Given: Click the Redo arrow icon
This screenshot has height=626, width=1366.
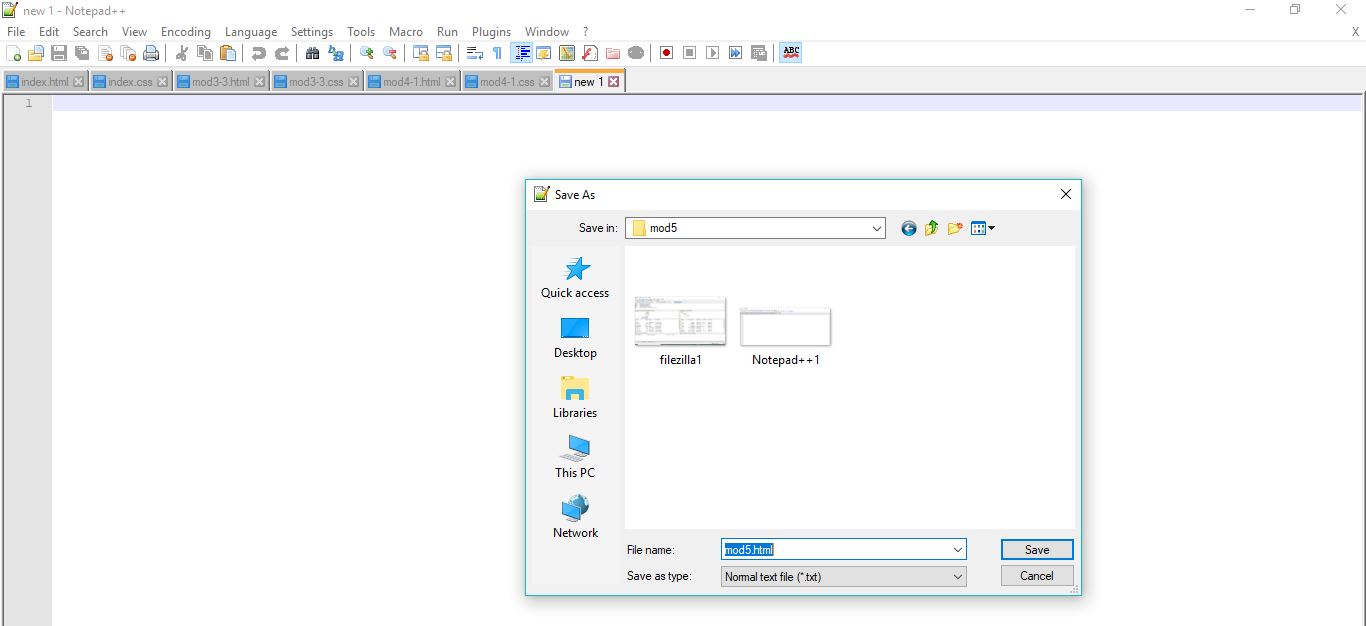Looking at the screenshot, I should (x=282, y=53).
